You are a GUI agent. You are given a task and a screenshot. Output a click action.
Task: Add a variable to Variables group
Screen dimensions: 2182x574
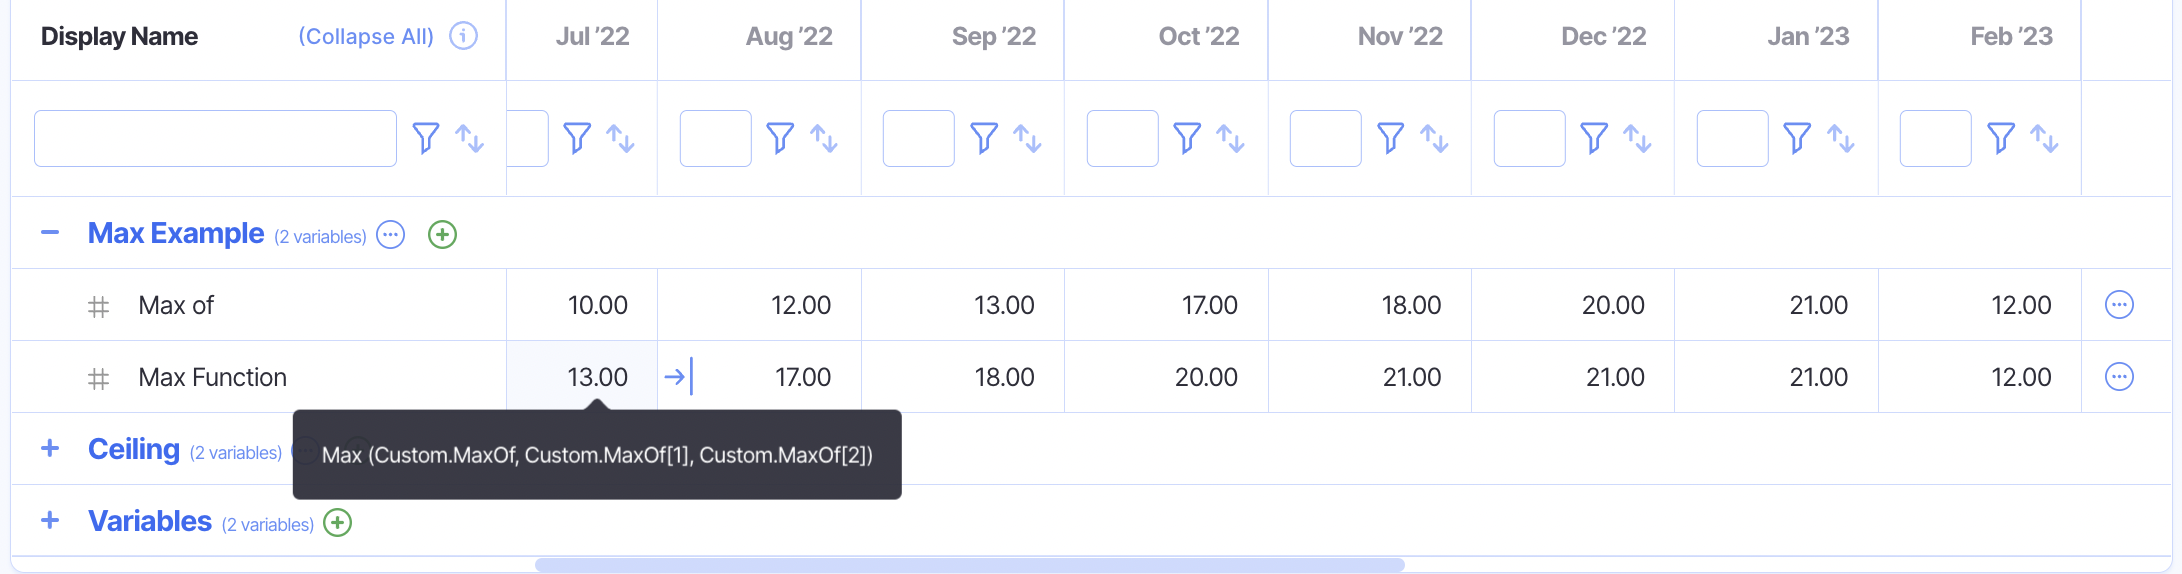[x=338, y=523]
